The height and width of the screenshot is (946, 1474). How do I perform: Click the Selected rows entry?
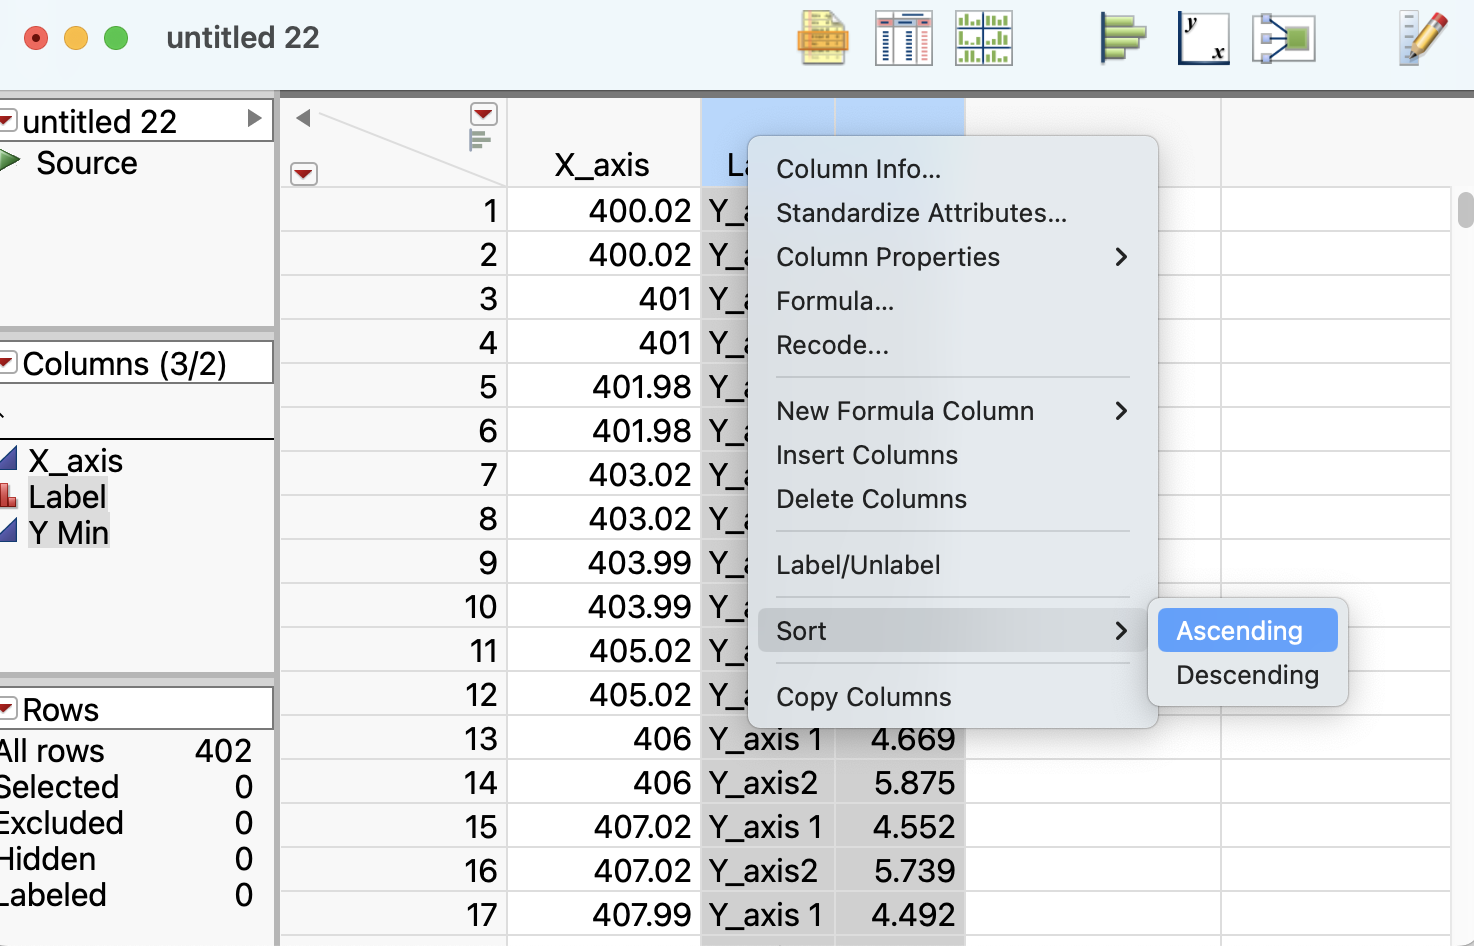125,787
